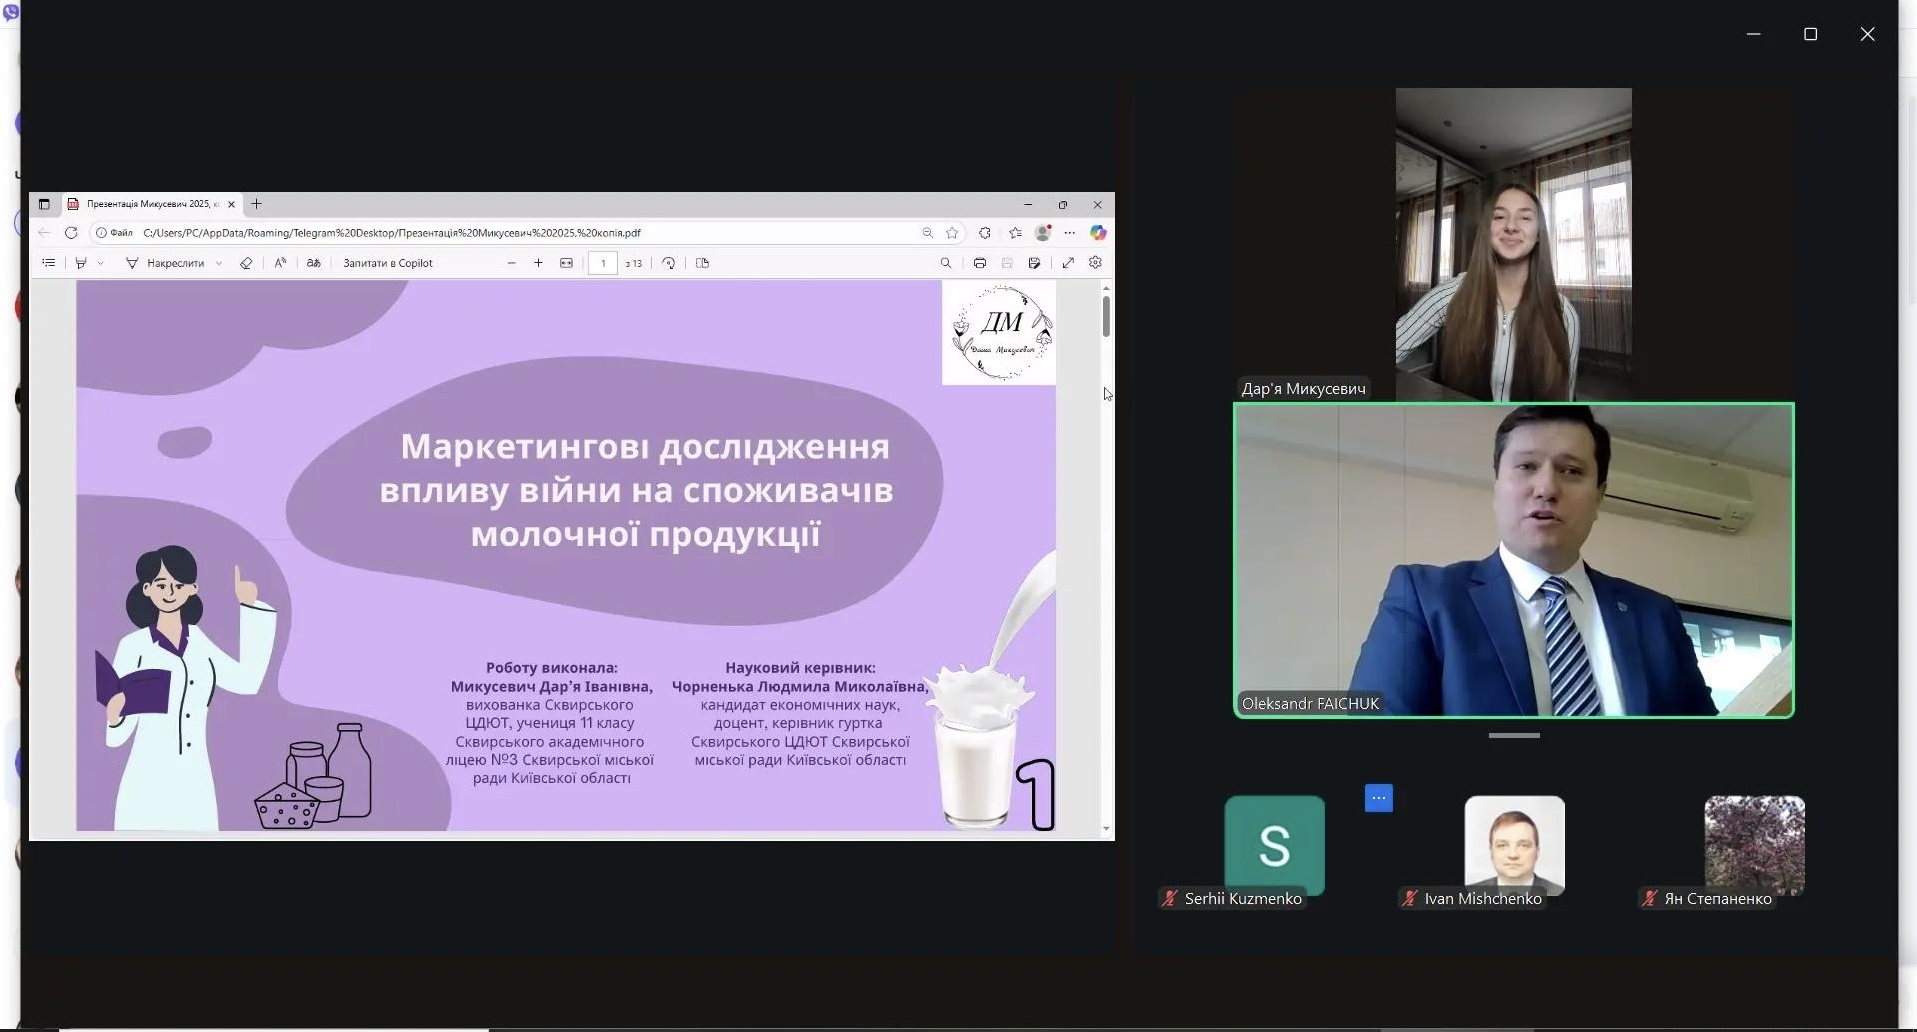Open browser extensions menu
This screenshot has height=1032, width=1917.
coord(985,233)
